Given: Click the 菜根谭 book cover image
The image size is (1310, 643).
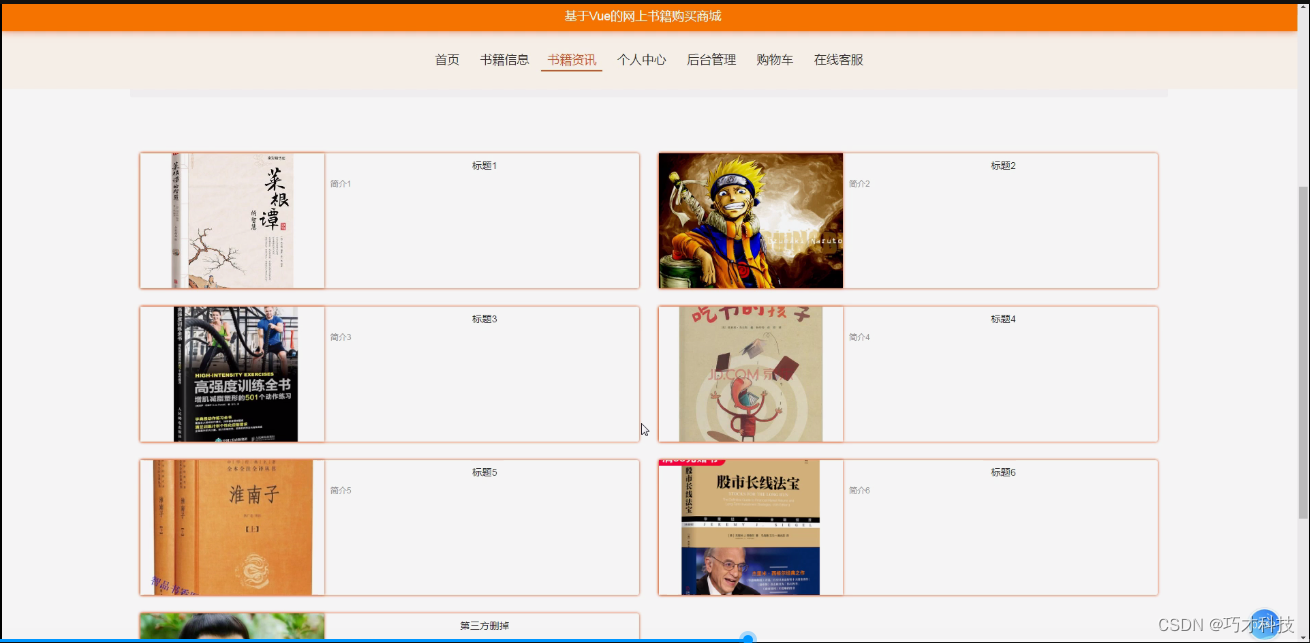Looking at the screenshot, I should 232,220.
